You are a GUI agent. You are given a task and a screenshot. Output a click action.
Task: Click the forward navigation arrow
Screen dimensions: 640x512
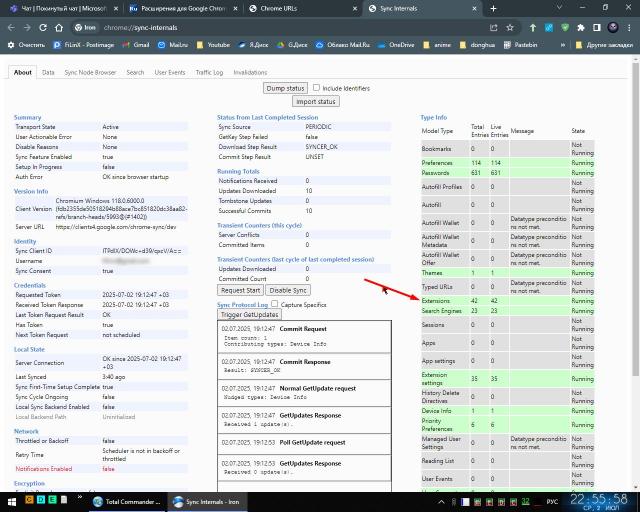pos(27,28)
